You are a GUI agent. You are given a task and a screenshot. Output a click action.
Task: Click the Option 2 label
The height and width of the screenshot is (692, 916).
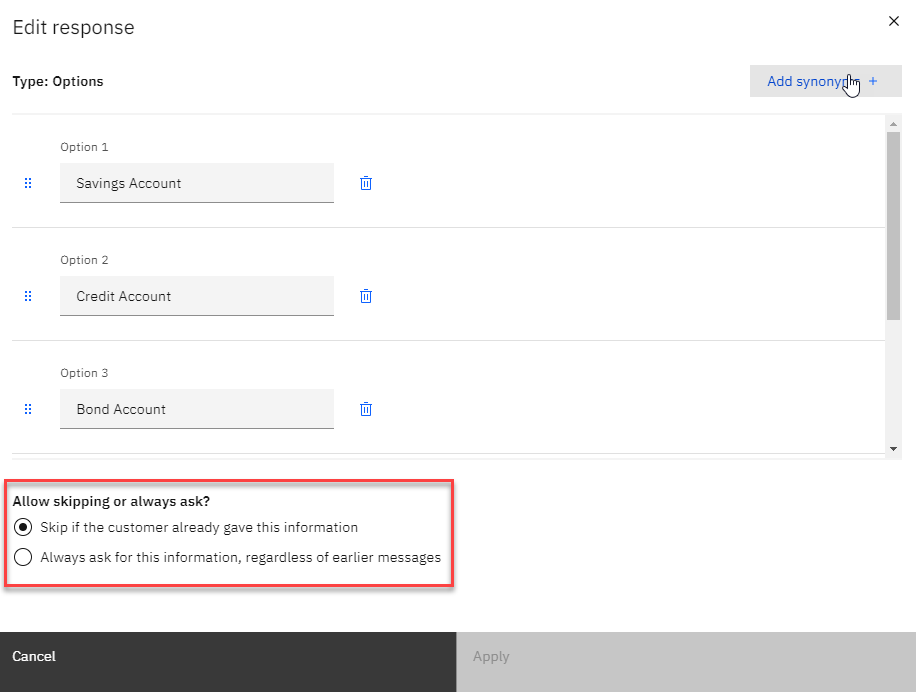tap(84, 260)
